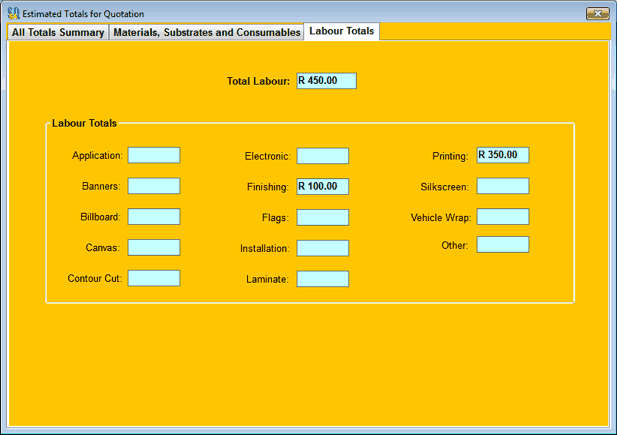617x435 pixels.
Task: Click the Vehicle Wrap field
Action: pos(503,217)
